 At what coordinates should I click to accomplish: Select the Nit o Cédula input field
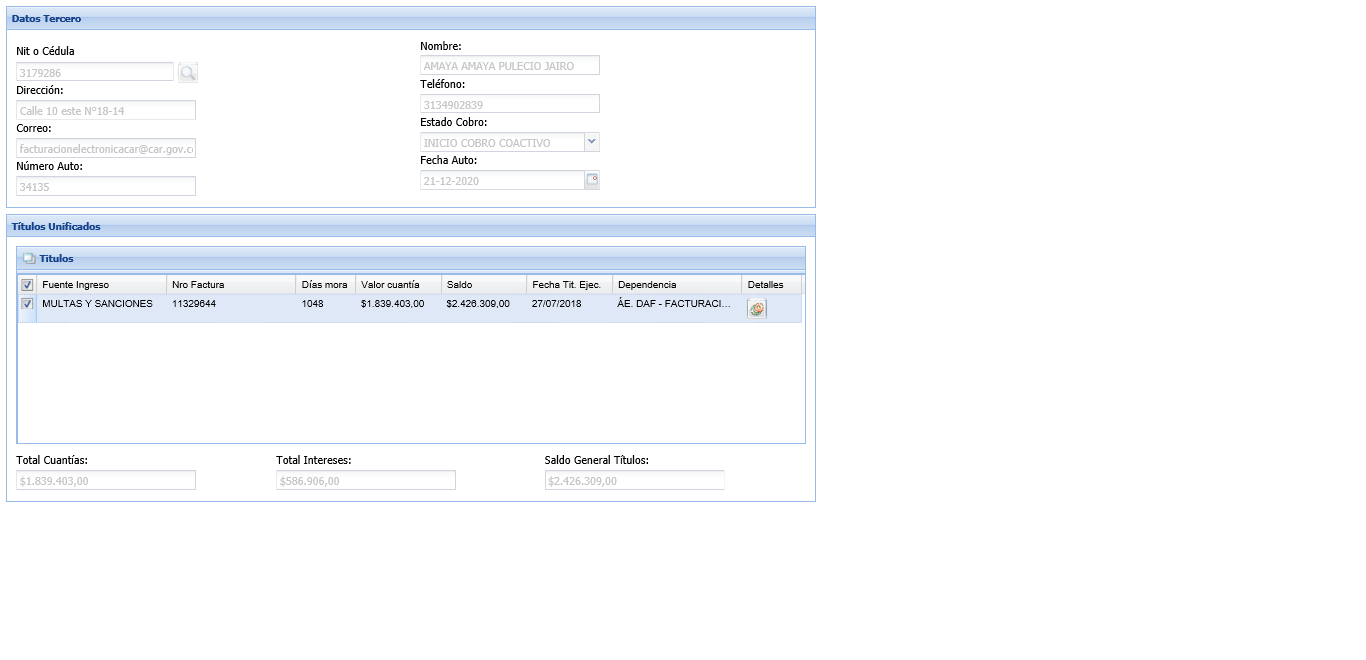tap(95, 72)
